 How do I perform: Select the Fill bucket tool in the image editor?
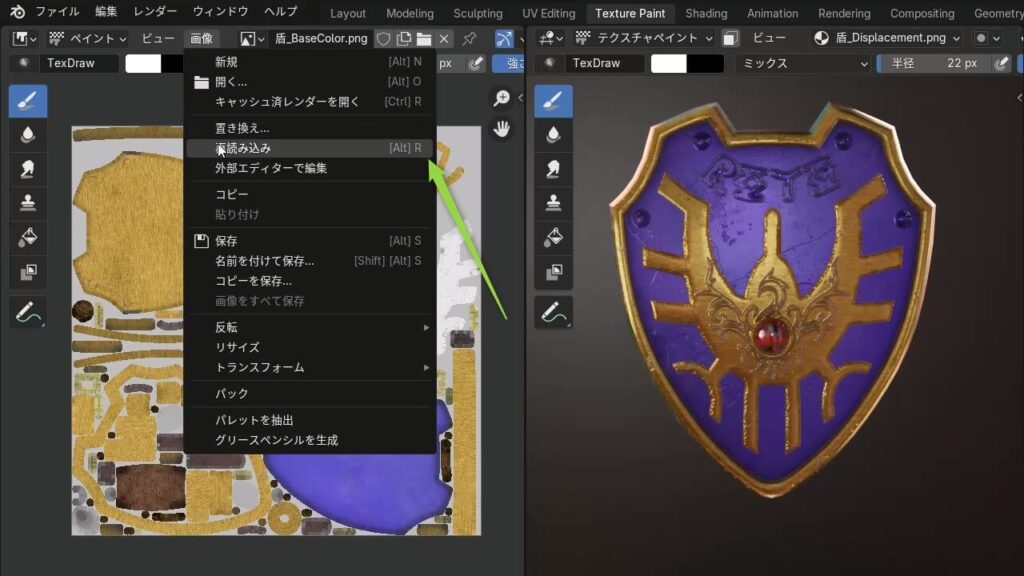click(x=27, y=237)
